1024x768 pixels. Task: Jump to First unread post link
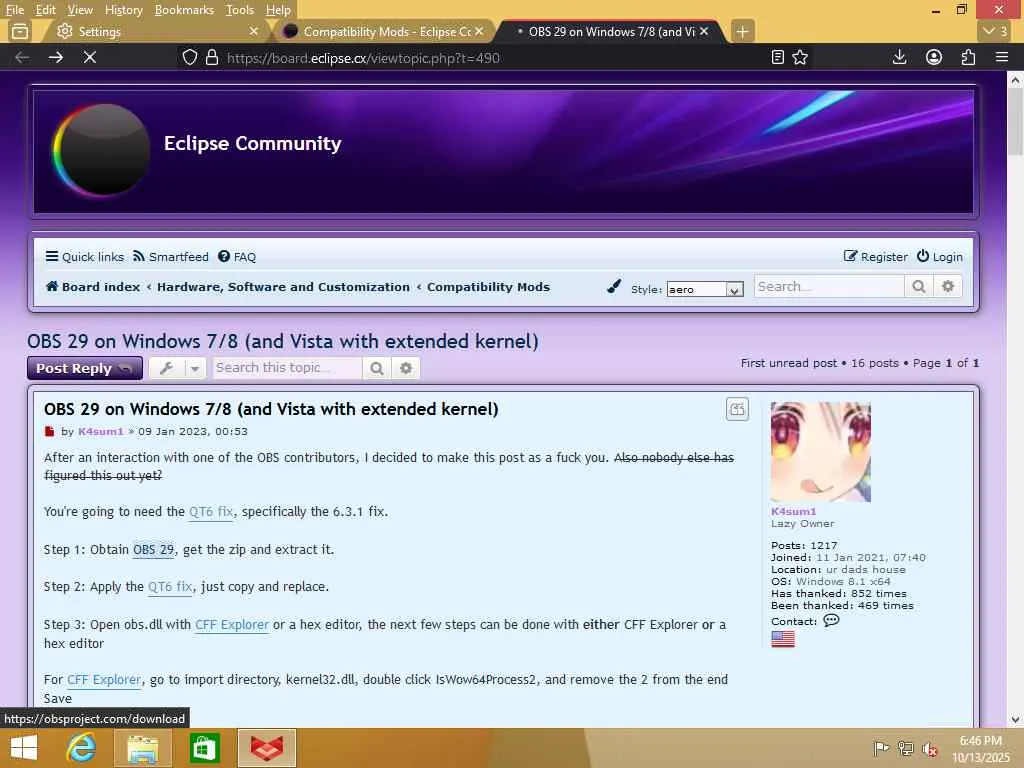(788, 363)
